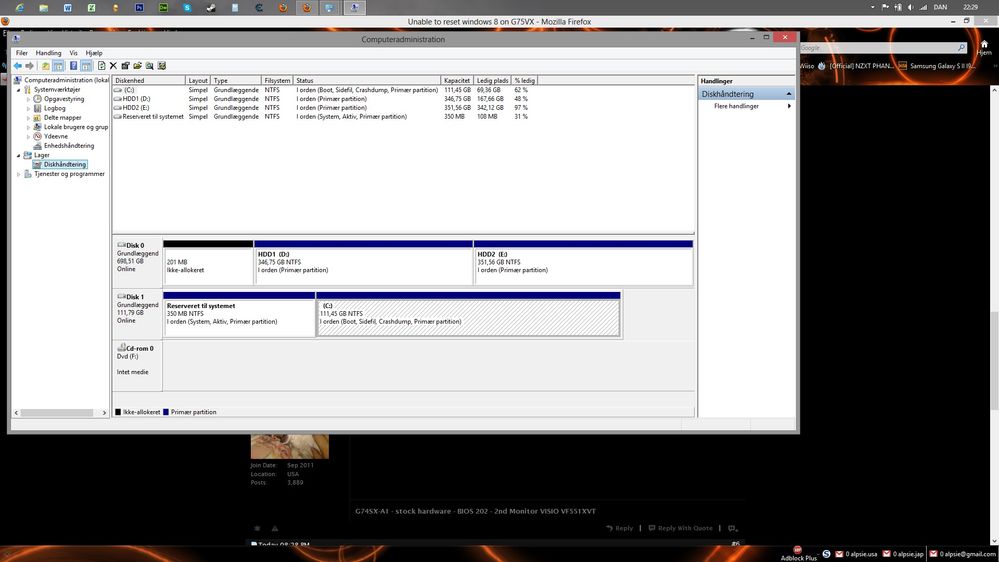Sort by the Ledig plads column header

tap(492, 81)
